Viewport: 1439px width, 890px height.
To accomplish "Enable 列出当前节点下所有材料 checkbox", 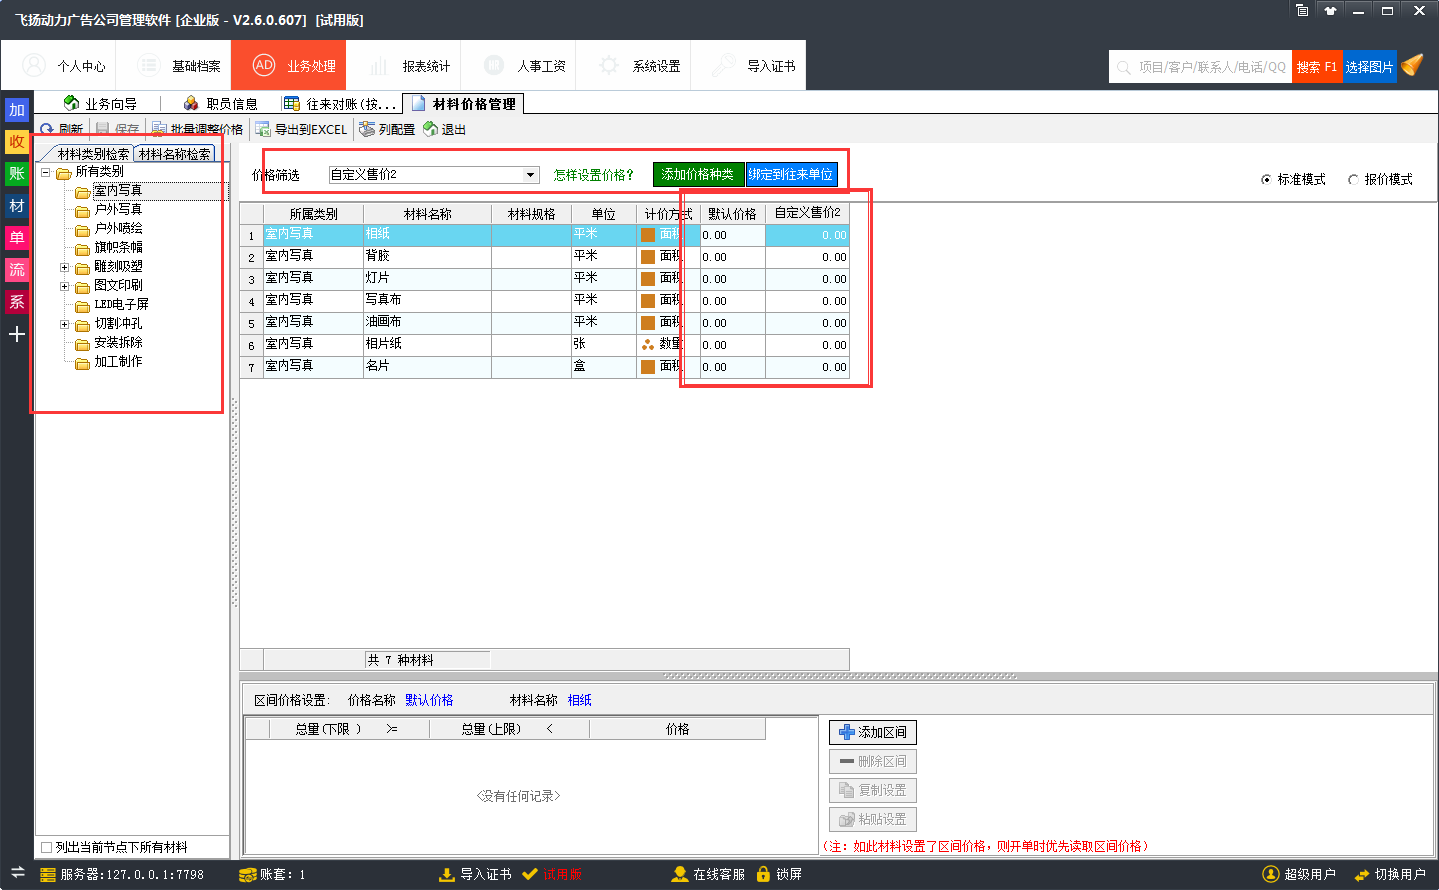I will [47, 847].
